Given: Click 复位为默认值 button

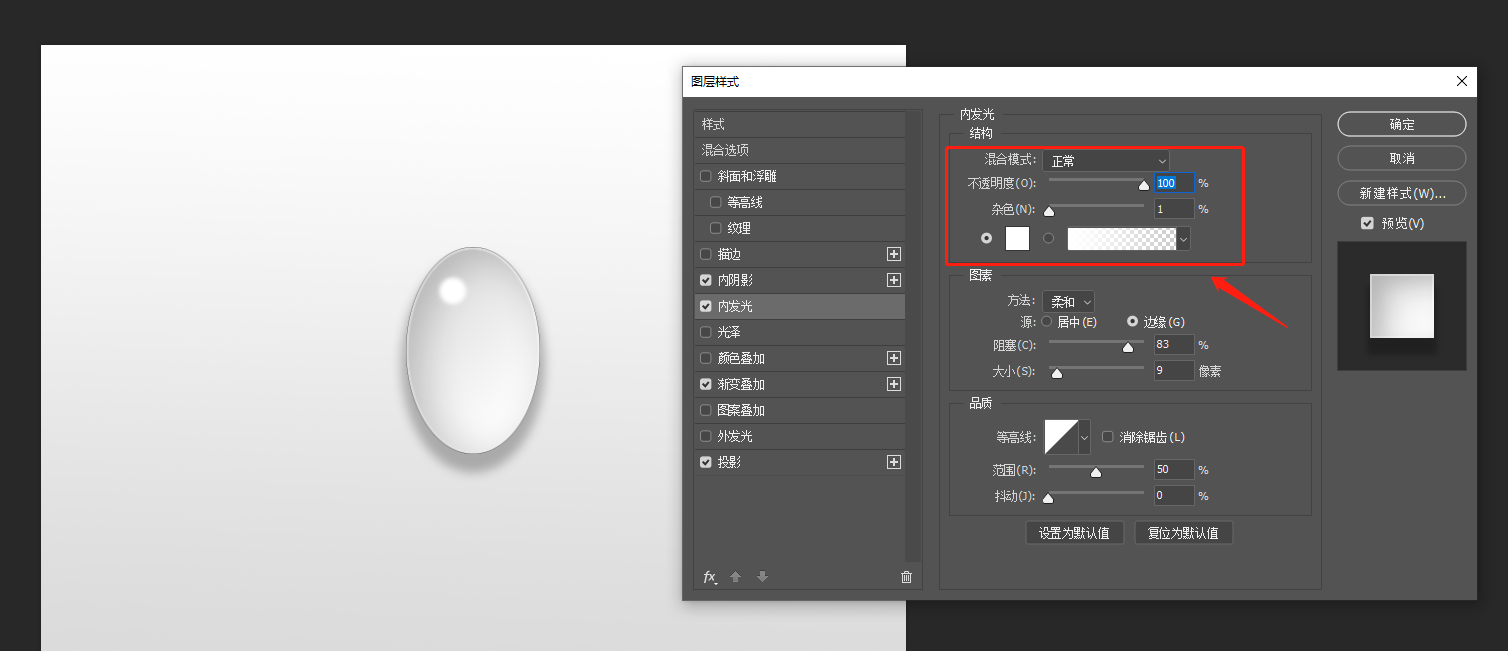Looking at the screenshot, I should point(1184,533).
